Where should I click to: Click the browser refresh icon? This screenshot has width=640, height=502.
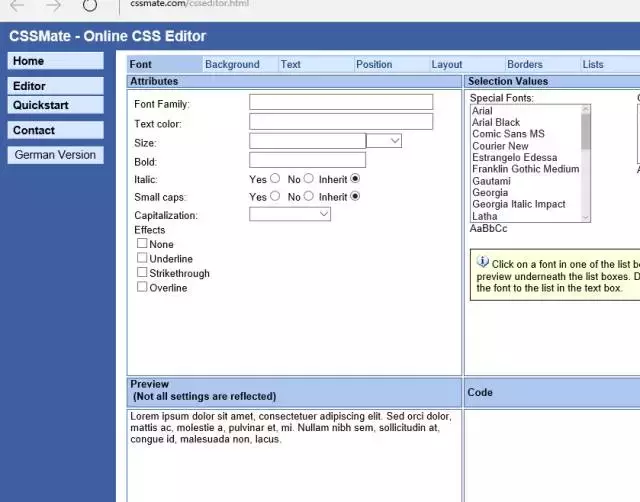90,5
